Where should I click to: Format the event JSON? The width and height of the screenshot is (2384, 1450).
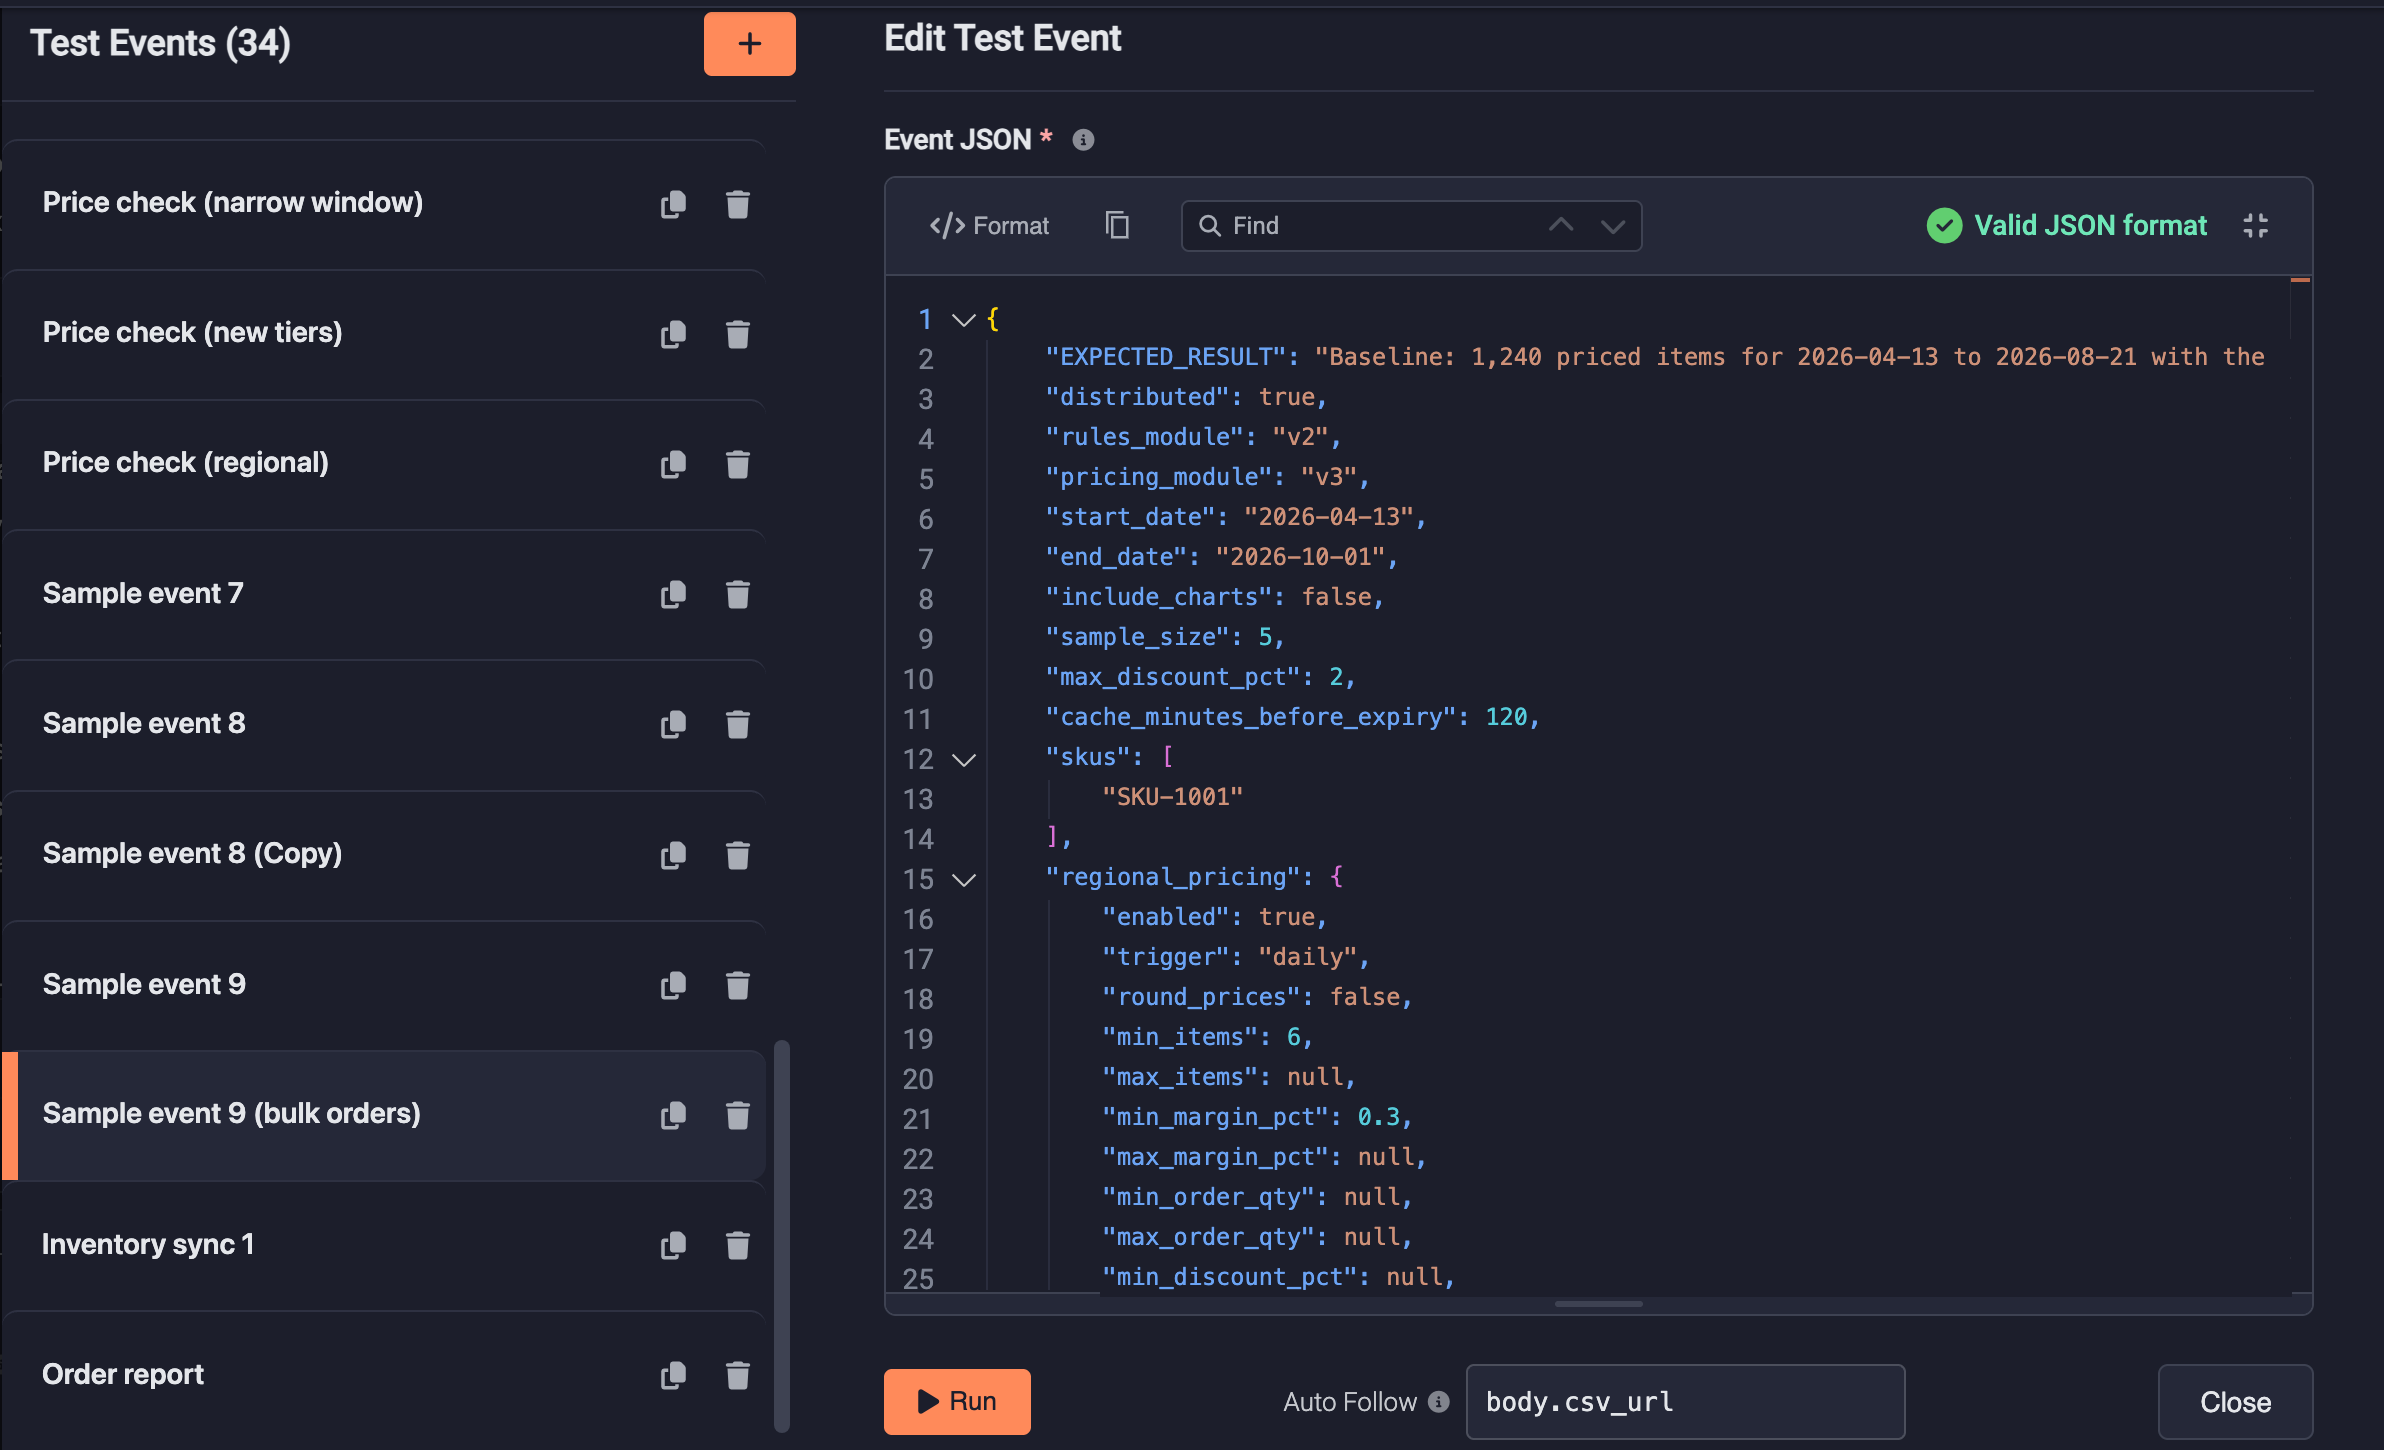click(x=989, y=225)
